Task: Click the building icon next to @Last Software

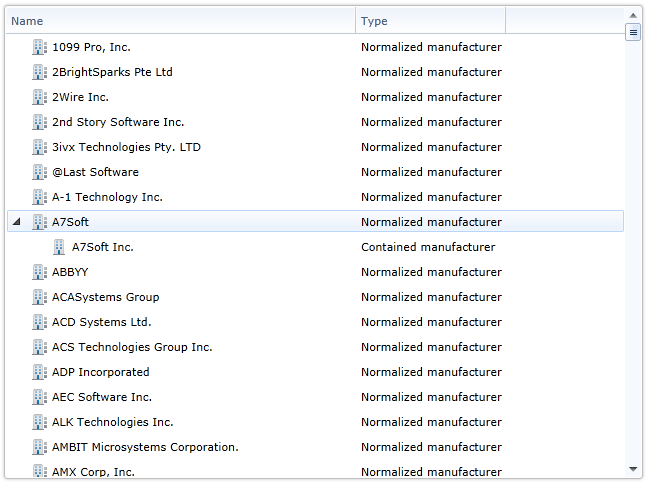Action: click(40, 172)
